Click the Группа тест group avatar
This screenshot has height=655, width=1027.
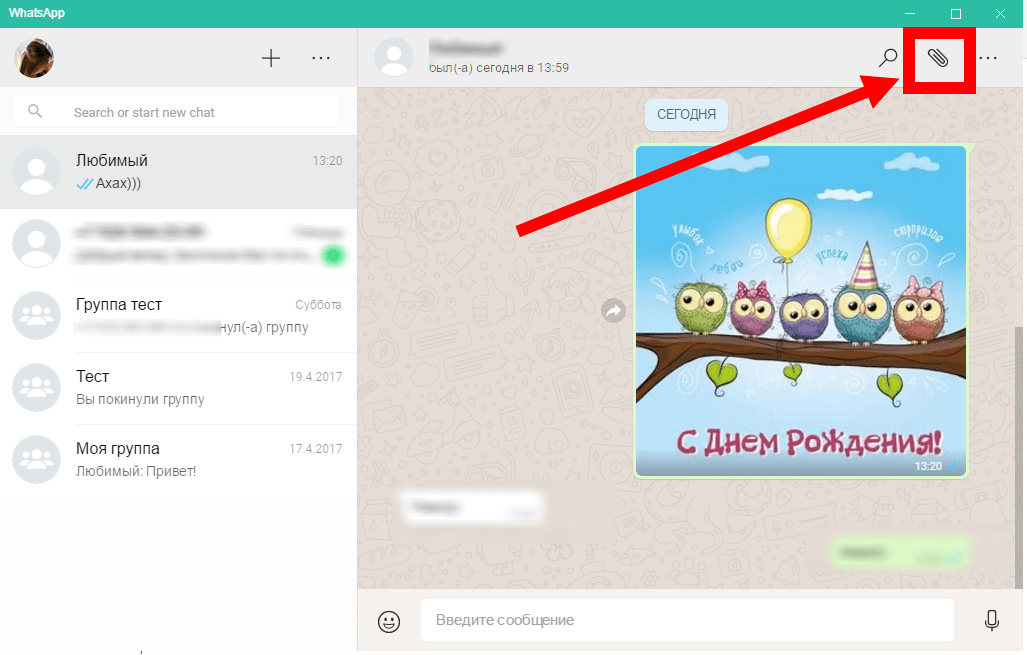coord(37,315)
